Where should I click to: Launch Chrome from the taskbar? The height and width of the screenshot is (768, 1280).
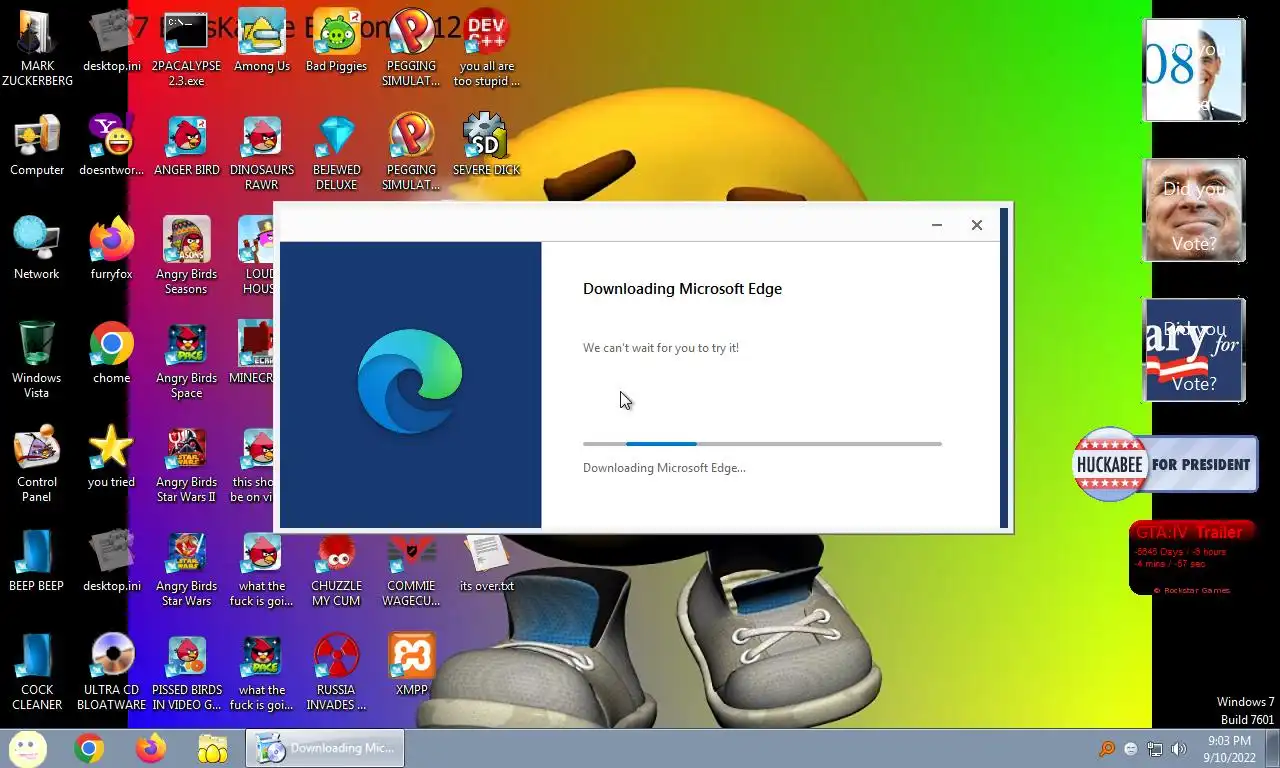(x=89, y=748)
